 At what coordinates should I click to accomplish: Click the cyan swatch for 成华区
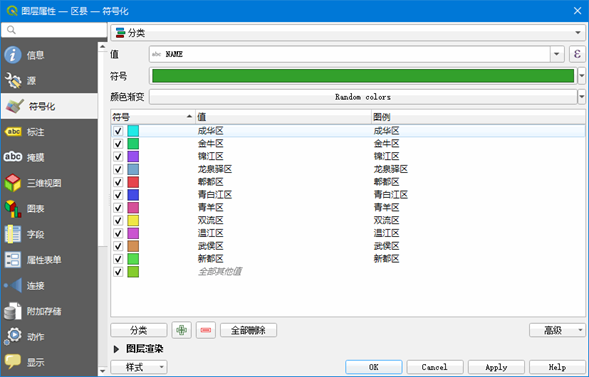(133, 131)
